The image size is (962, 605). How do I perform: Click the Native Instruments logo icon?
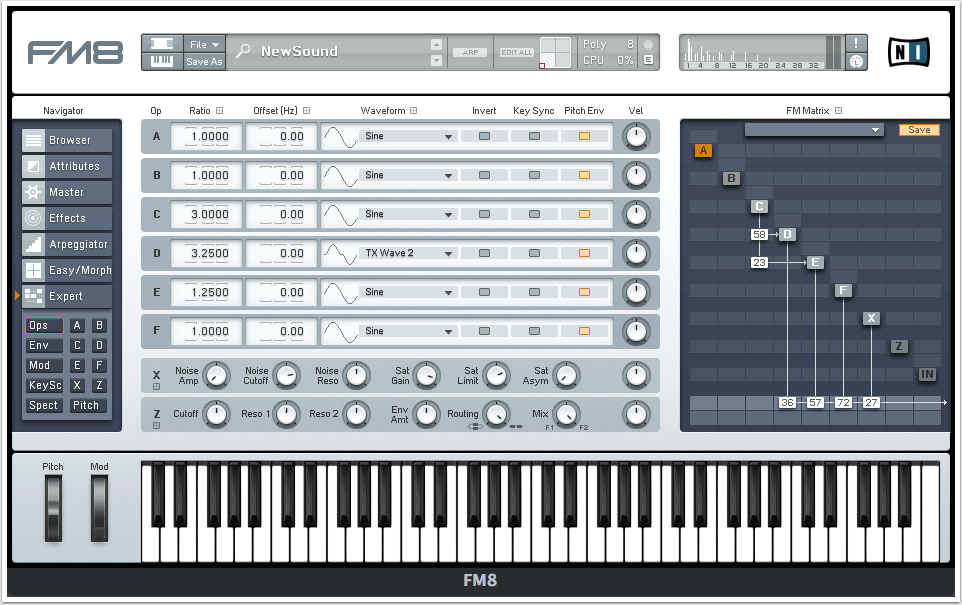tap(908, 52)
